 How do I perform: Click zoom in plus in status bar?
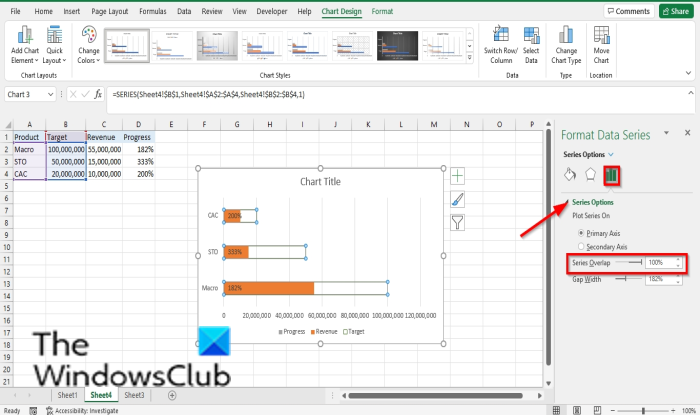[x=673, y=411]
